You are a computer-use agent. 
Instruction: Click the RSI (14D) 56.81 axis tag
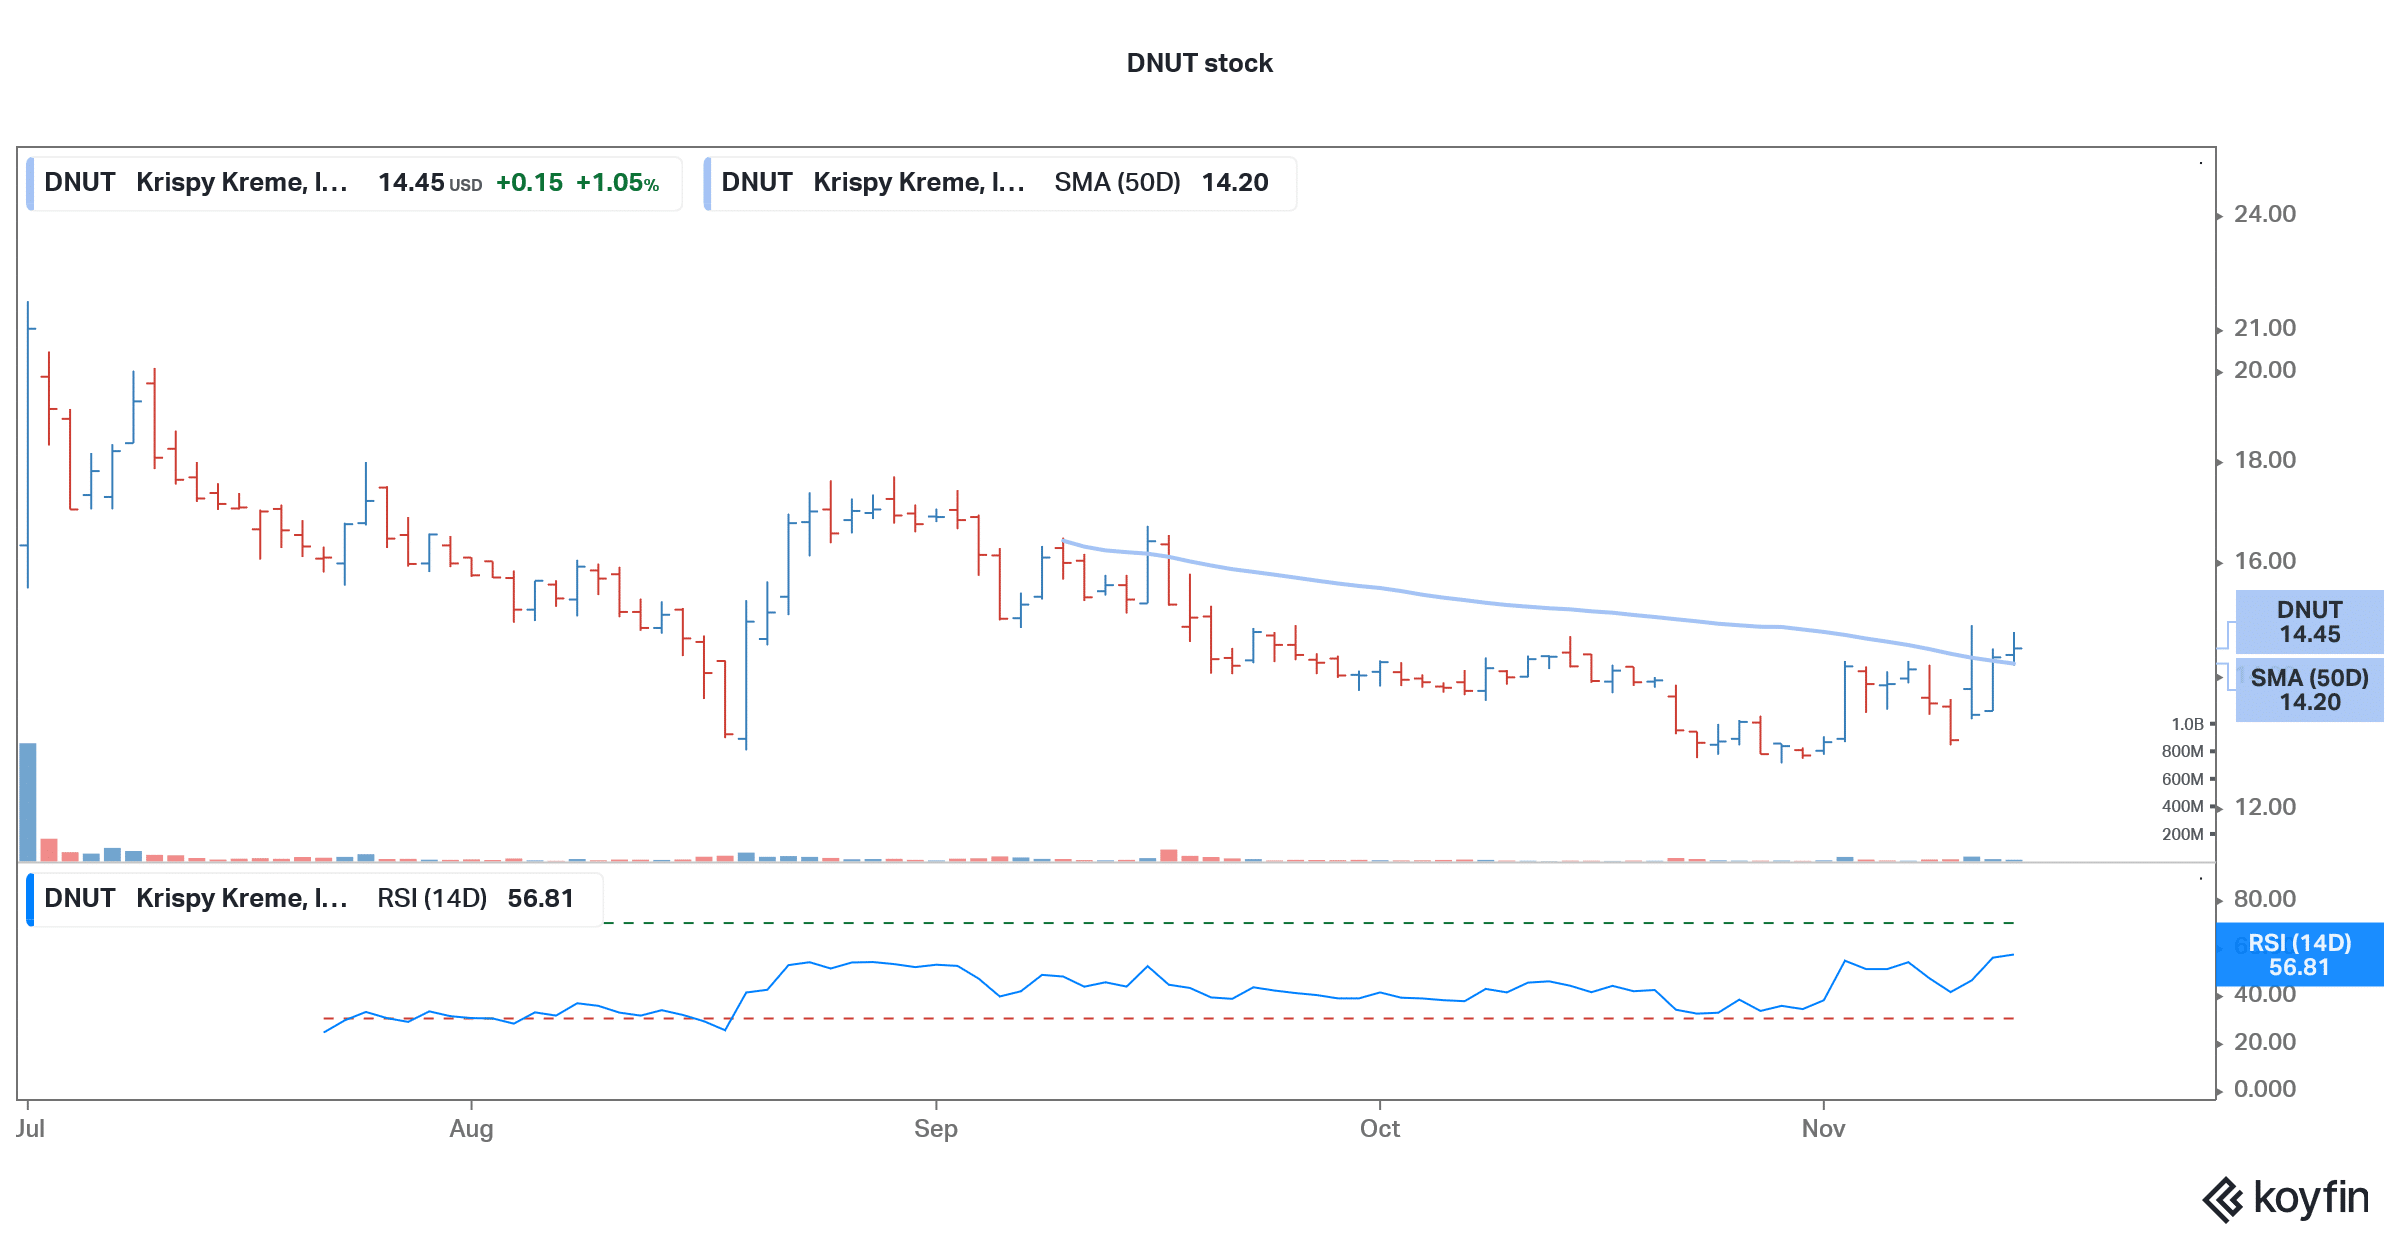coord(2300,955)
